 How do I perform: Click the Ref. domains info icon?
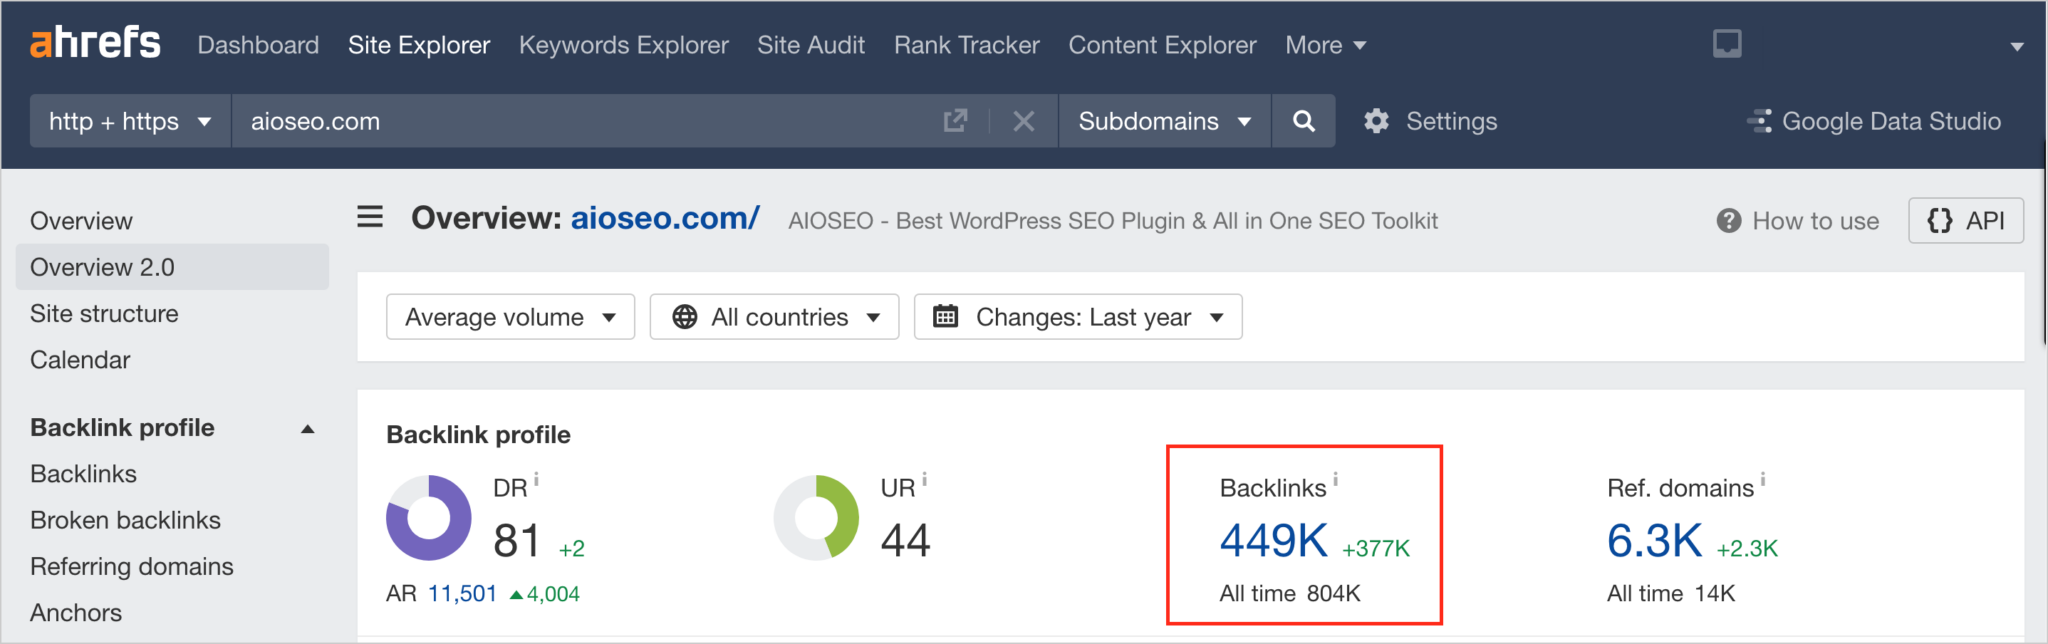point(1762,479)
